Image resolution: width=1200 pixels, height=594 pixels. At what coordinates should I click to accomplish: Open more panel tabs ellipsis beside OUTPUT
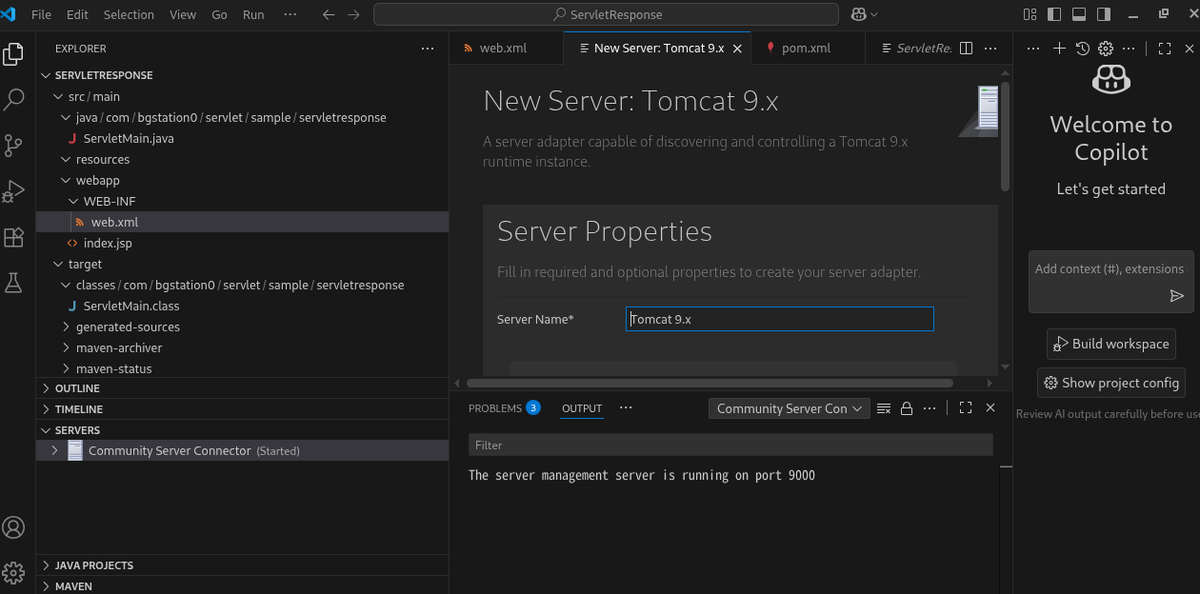pos(626,408)
